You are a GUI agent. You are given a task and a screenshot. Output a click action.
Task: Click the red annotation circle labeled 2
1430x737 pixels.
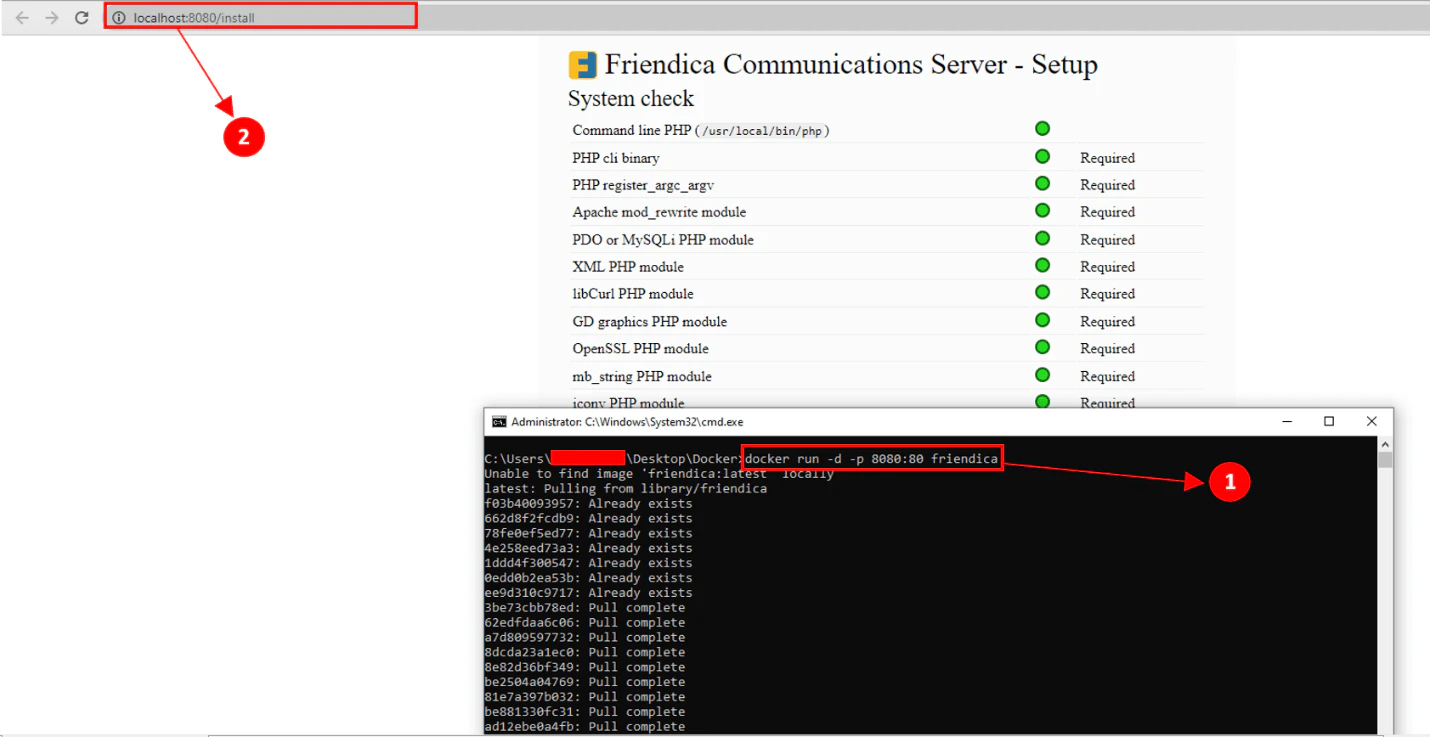coord(244,137)
